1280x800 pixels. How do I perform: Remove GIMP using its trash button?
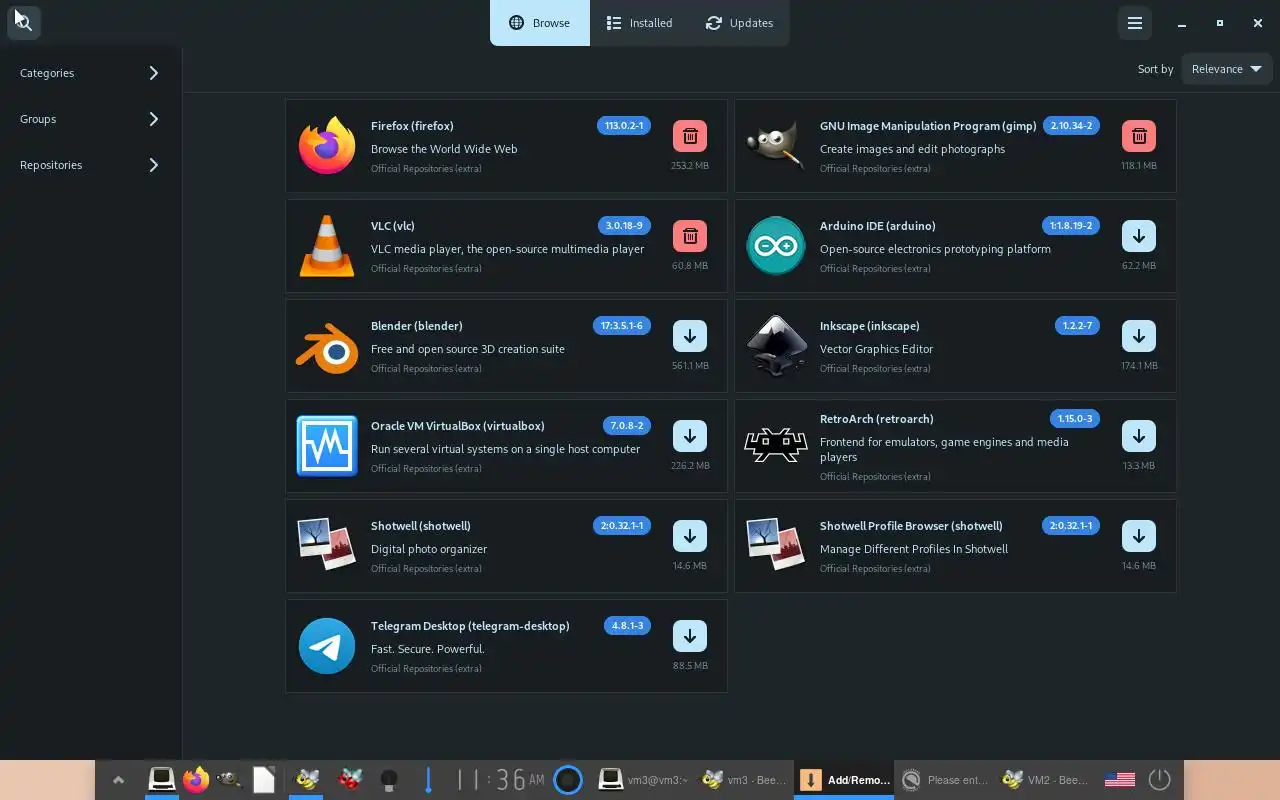click(1138, 136)
